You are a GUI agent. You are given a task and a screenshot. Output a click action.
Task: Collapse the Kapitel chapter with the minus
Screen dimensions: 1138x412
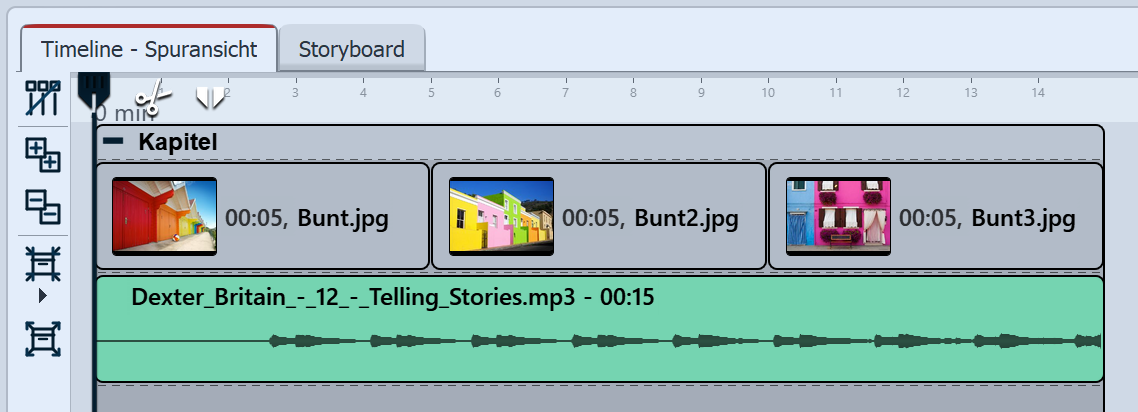pyautogui.click(x=114, y=142)
